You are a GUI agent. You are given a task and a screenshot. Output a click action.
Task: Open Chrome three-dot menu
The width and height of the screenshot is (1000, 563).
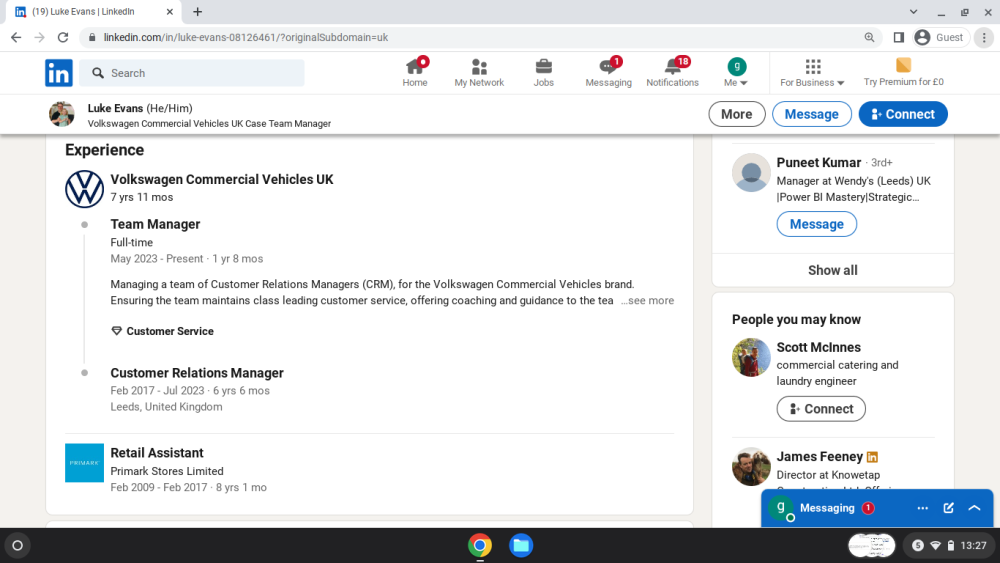pyautogui.click(x=984, y=38)
